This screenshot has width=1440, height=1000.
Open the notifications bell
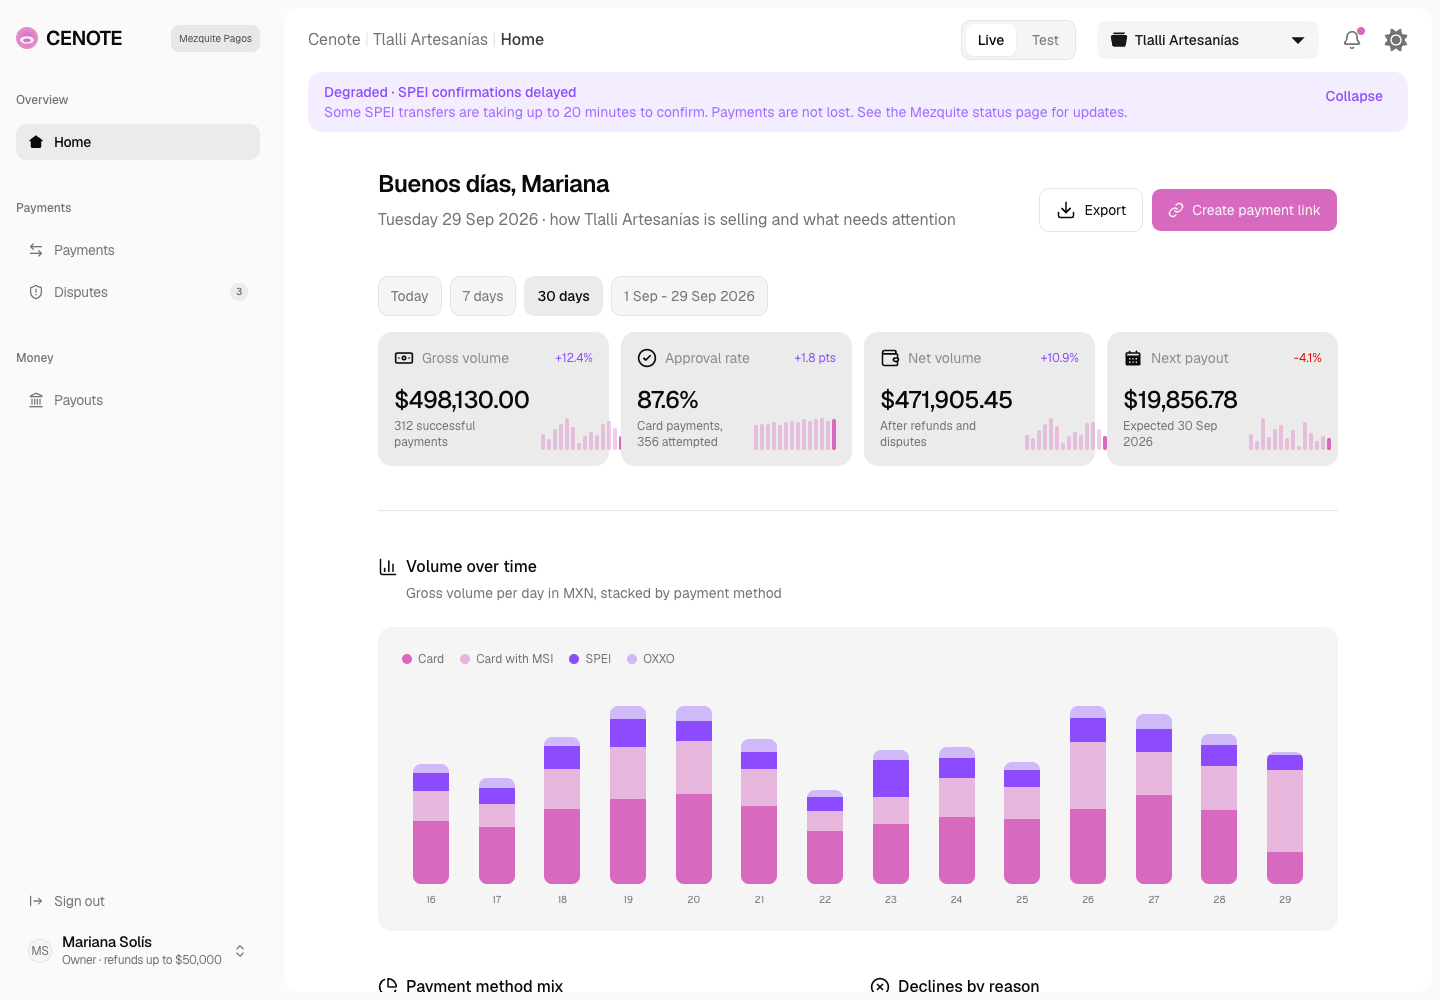1352,40
